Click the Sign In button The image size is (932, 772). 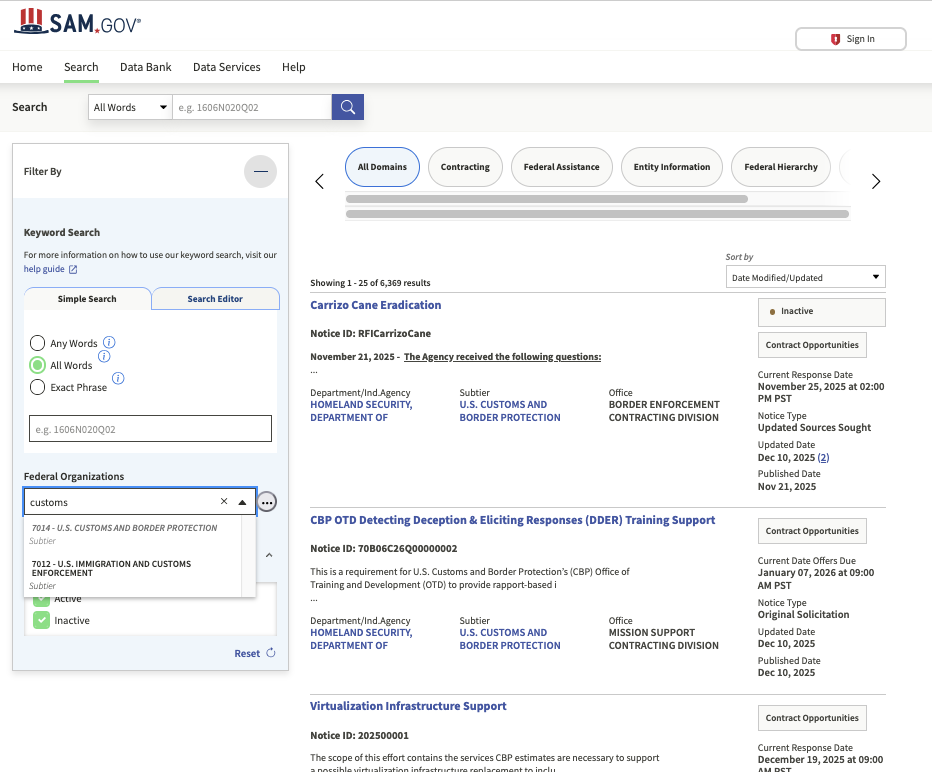click(x=850, y=38)
